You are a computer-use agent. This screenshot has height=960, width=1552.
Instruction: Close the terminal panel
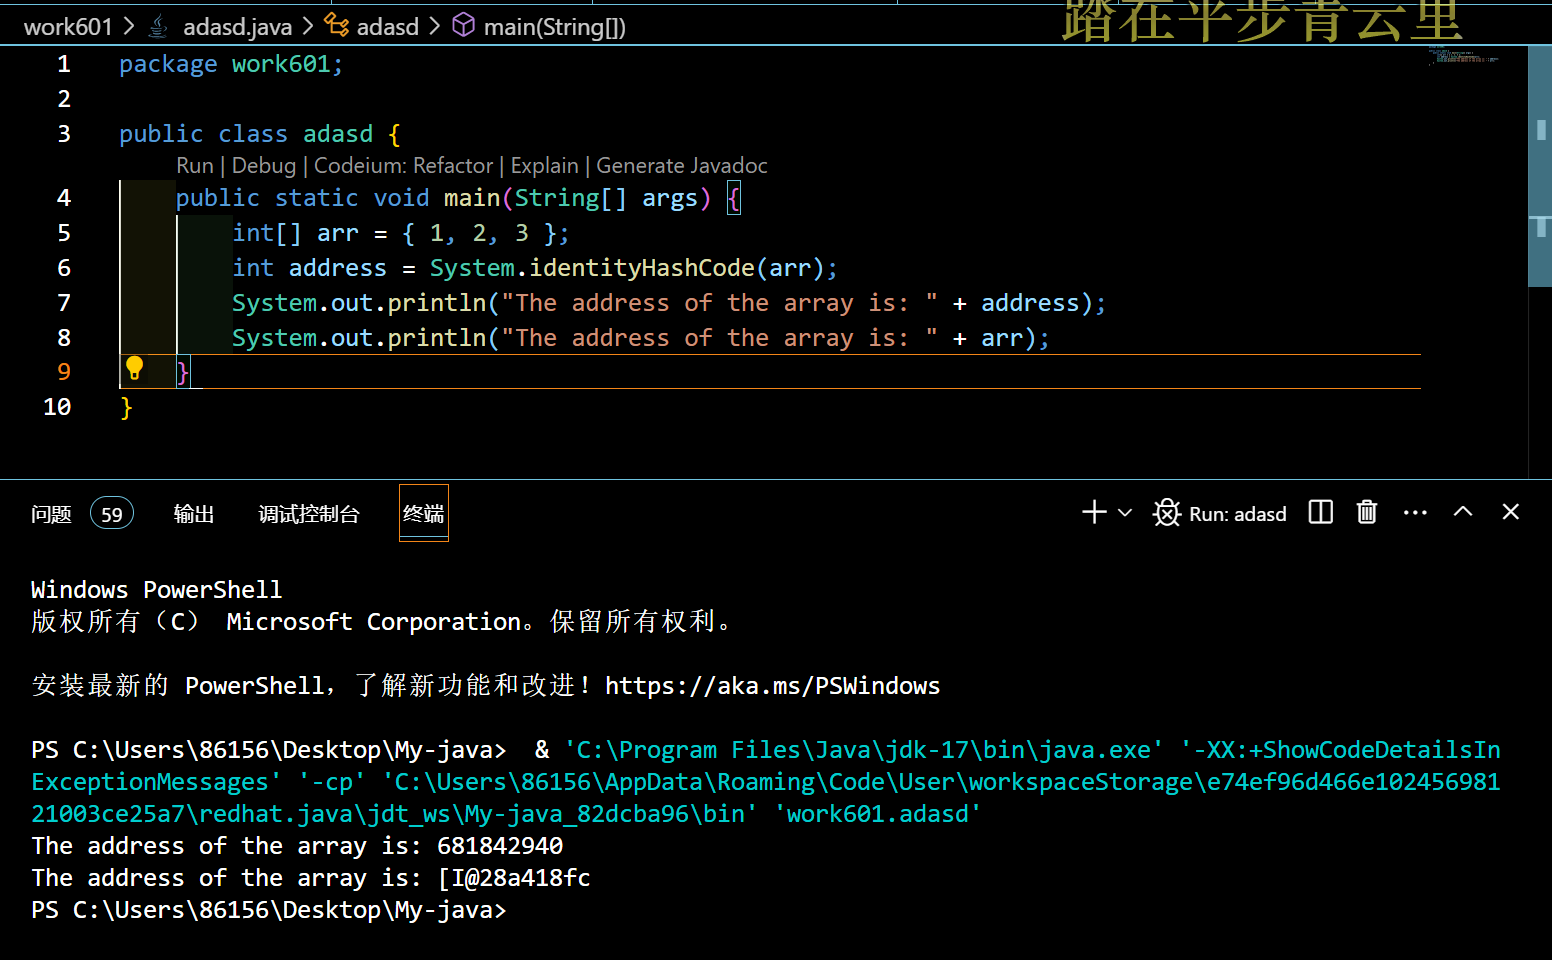(1511, 512)
